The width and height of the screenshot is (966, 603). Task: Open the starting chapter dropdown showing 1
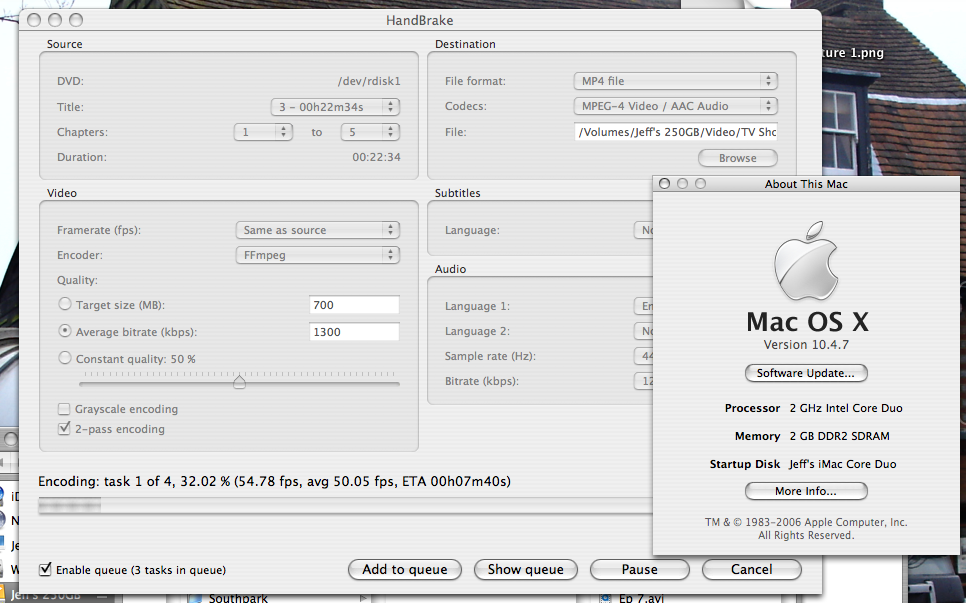pos(263,132)
